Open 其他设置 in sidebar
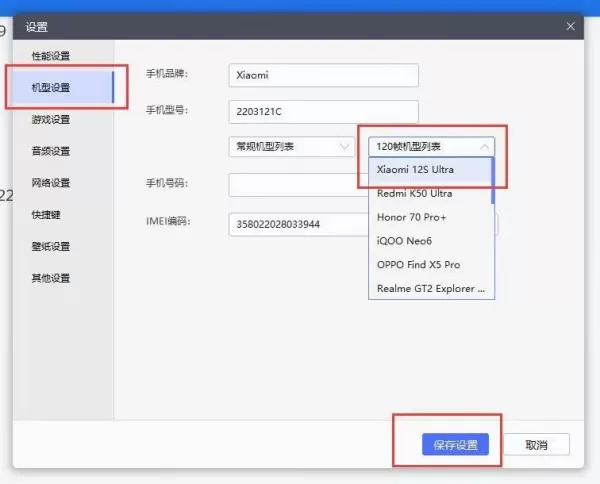The height and width of the screenshot is (484, 600). [51, 278]
